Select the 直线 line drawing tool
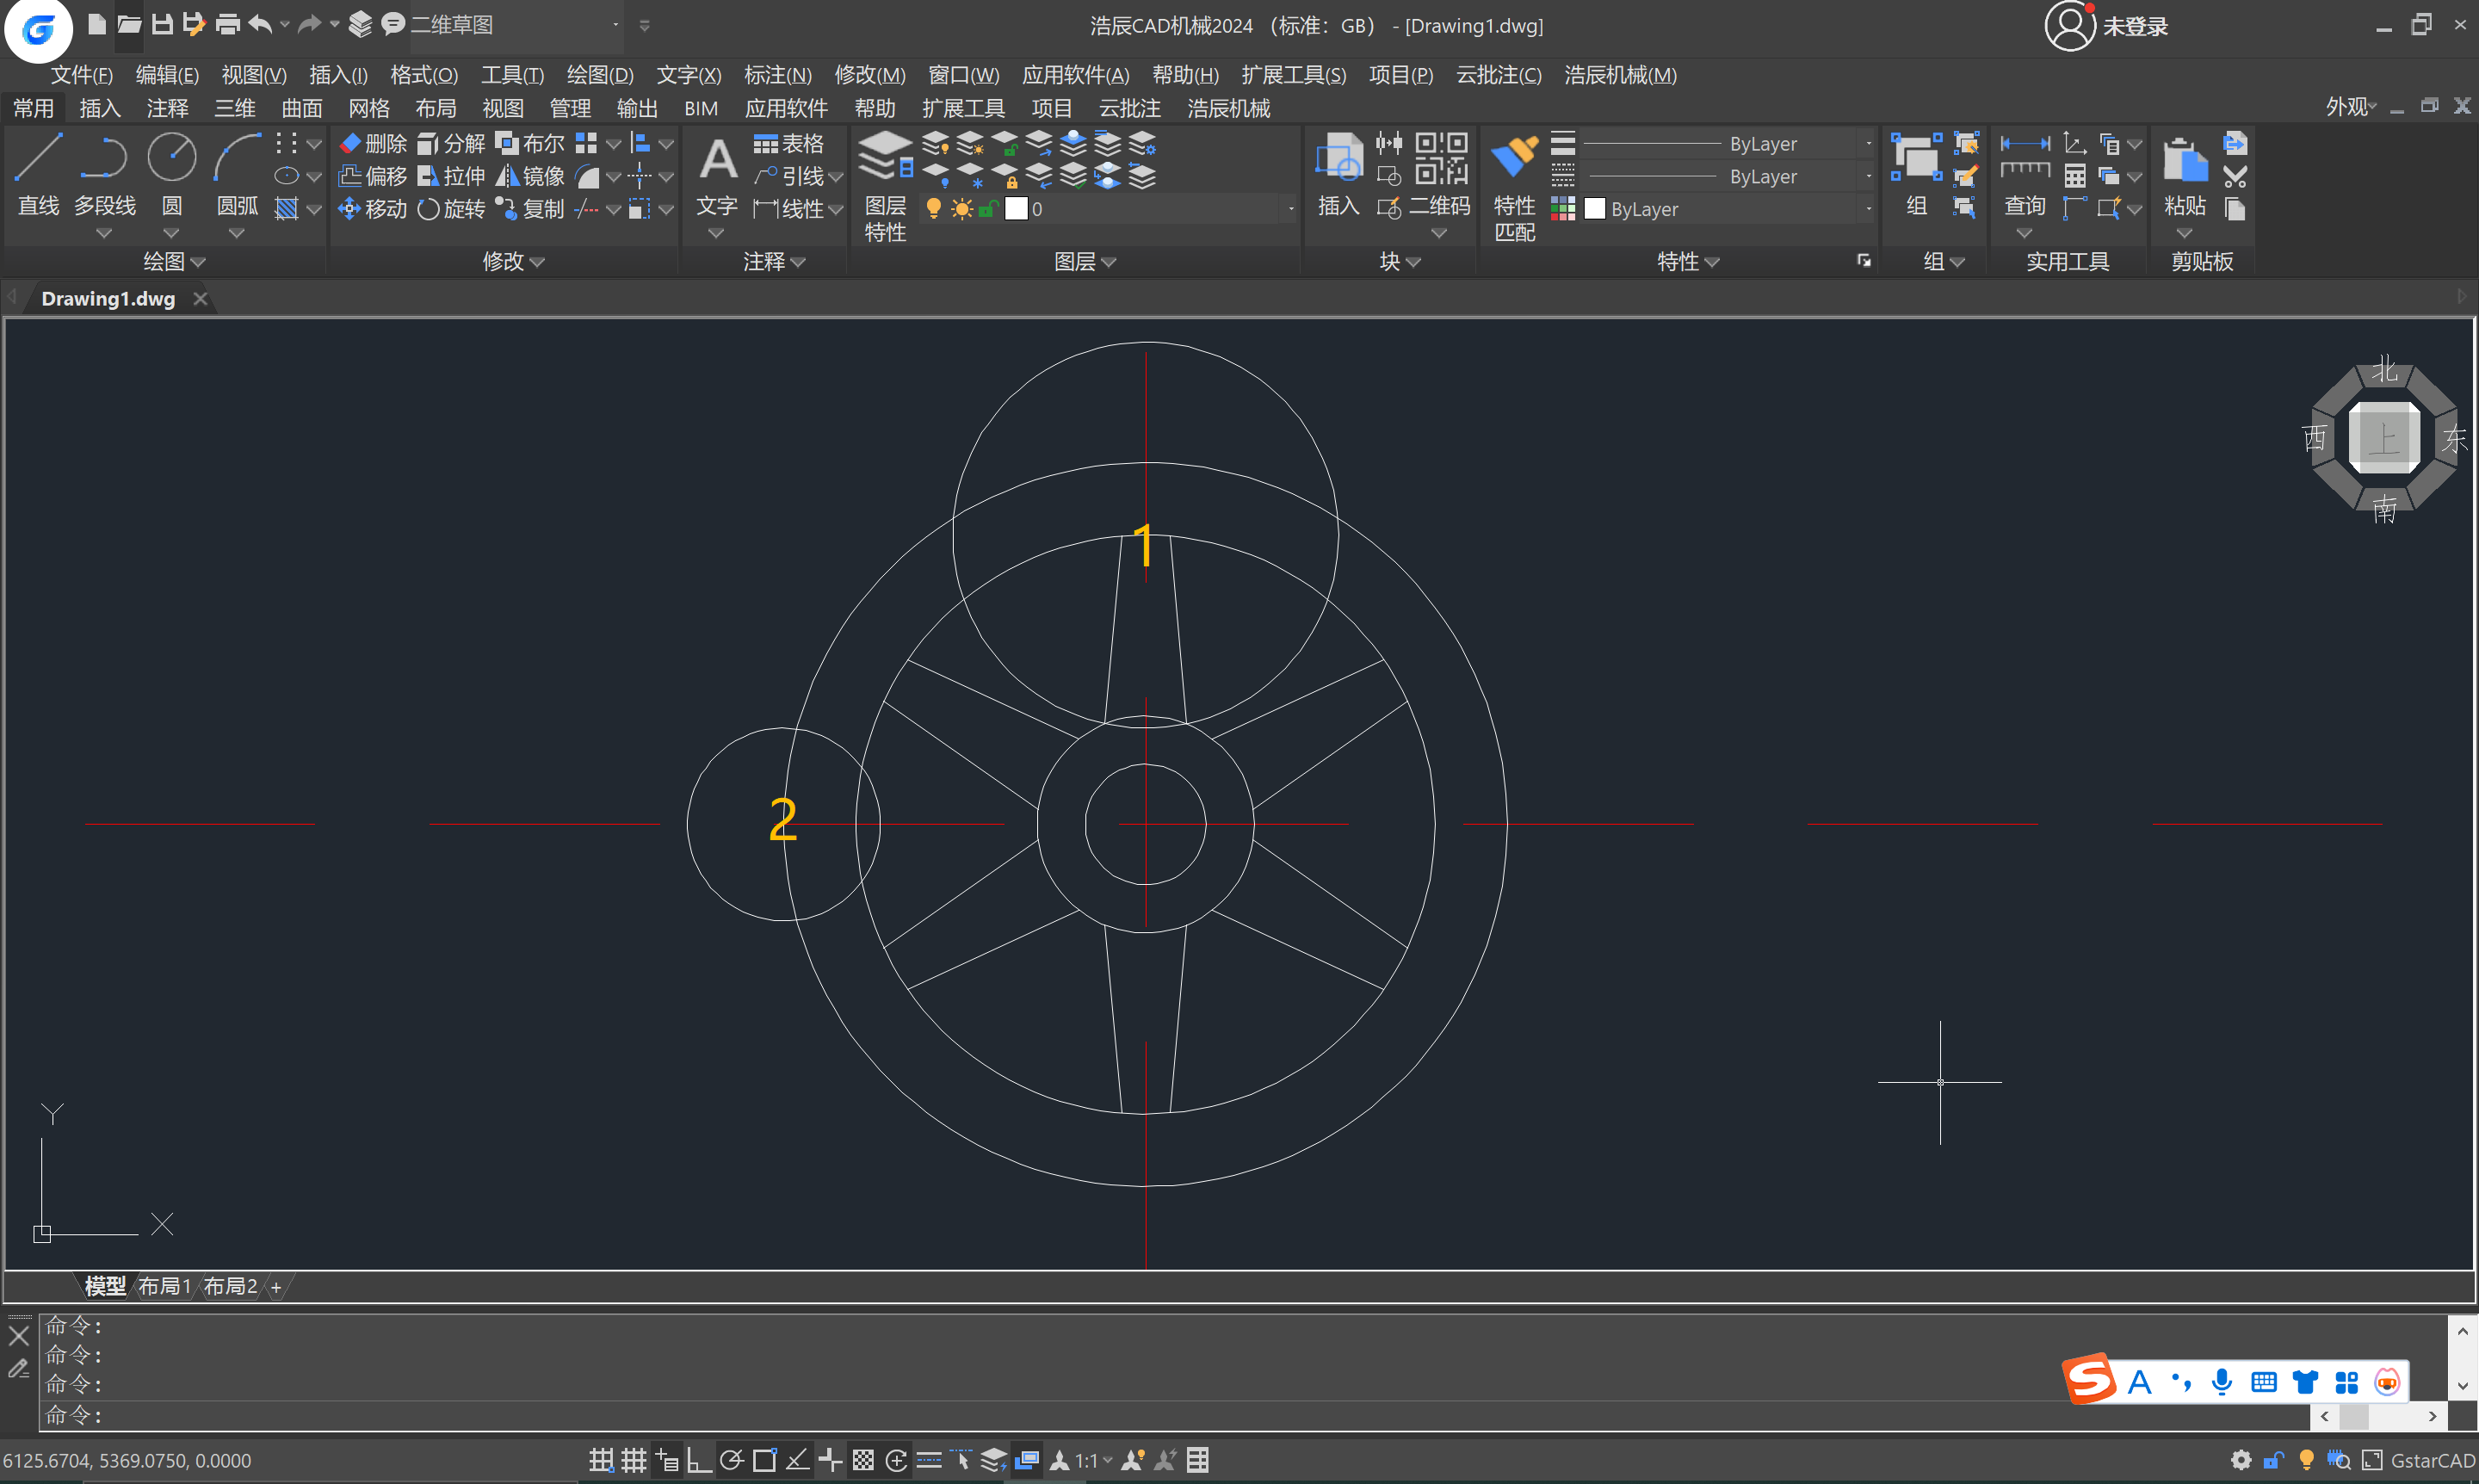 coord(38,160)
